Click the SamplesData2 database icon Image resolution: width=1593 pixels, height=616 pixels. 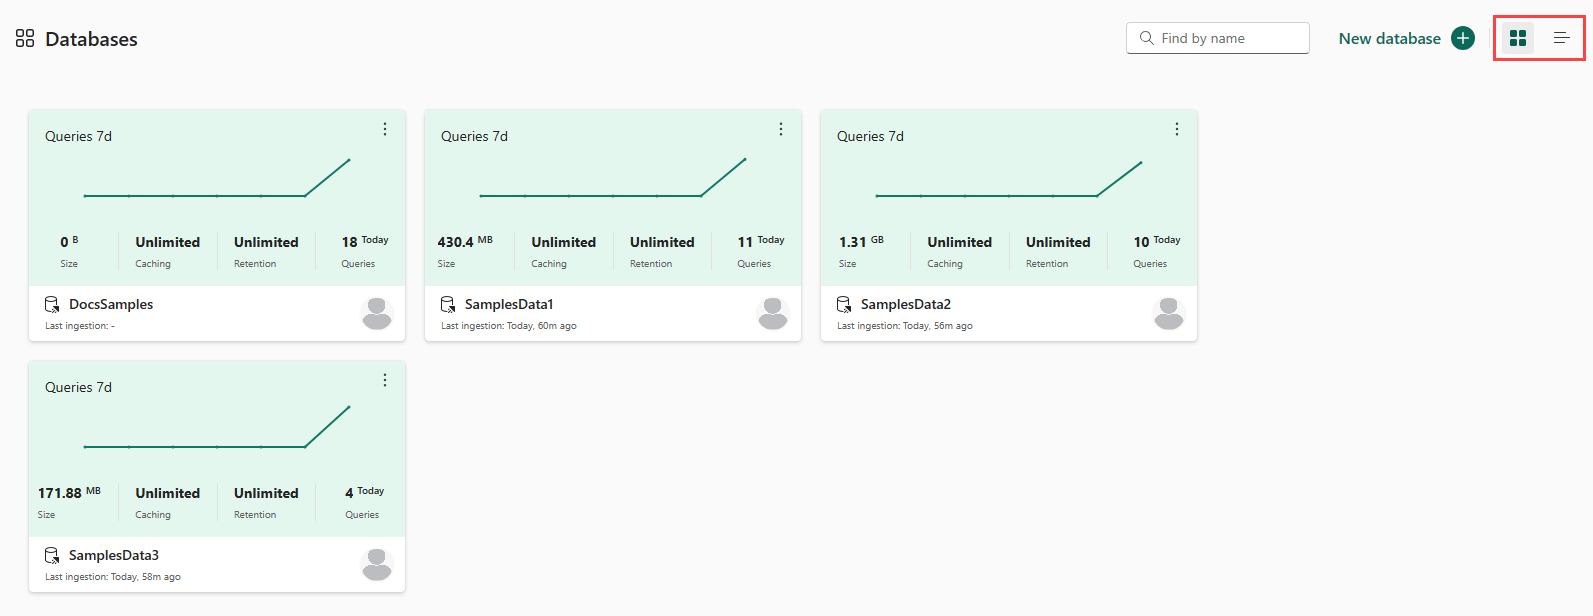[844, 304]
